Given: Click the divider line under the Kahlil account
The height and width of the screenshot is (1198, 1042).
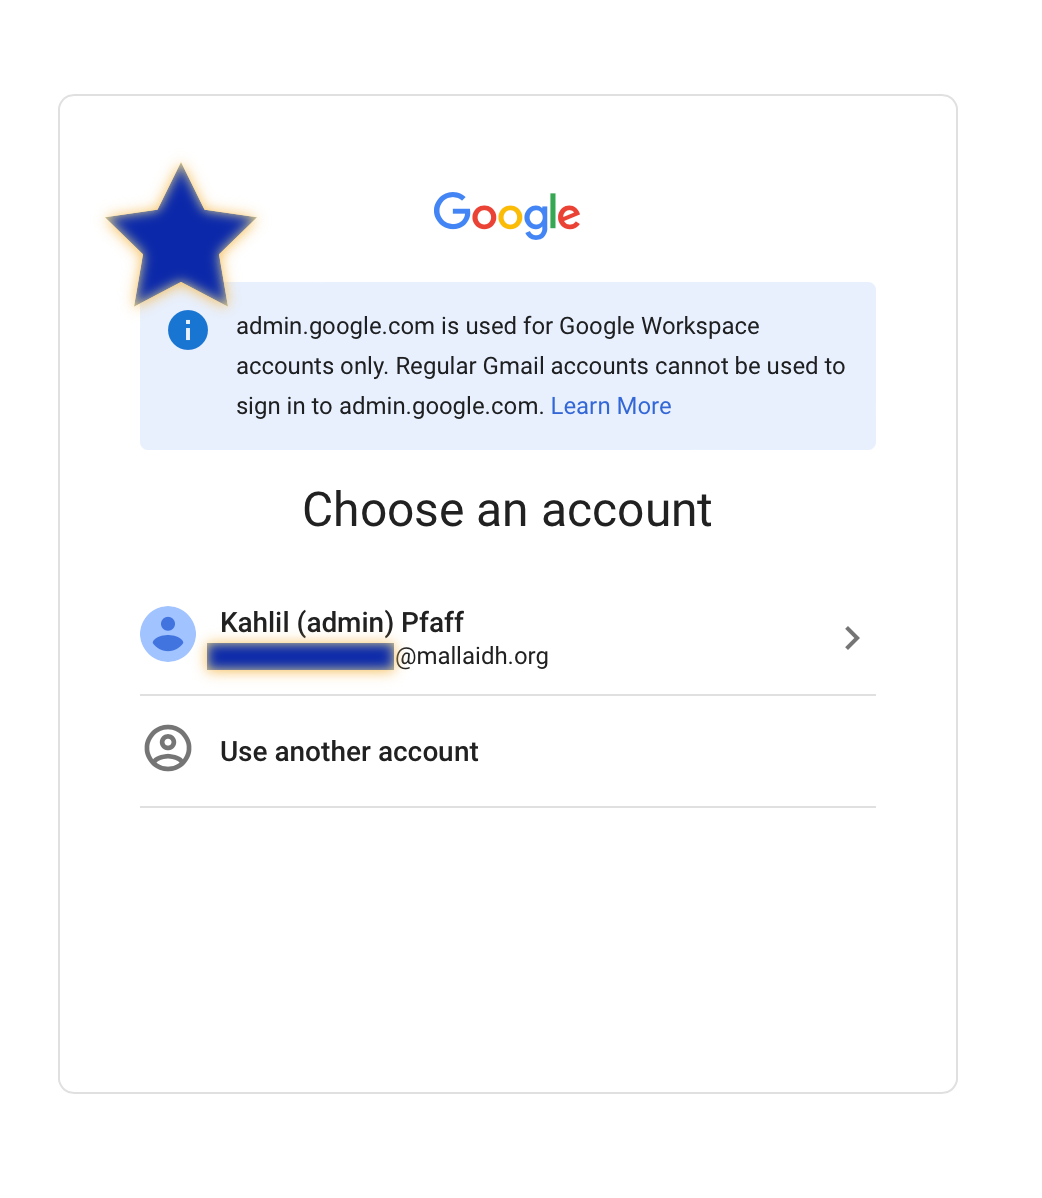Looking at the screenshot, I should pos(507,695).
